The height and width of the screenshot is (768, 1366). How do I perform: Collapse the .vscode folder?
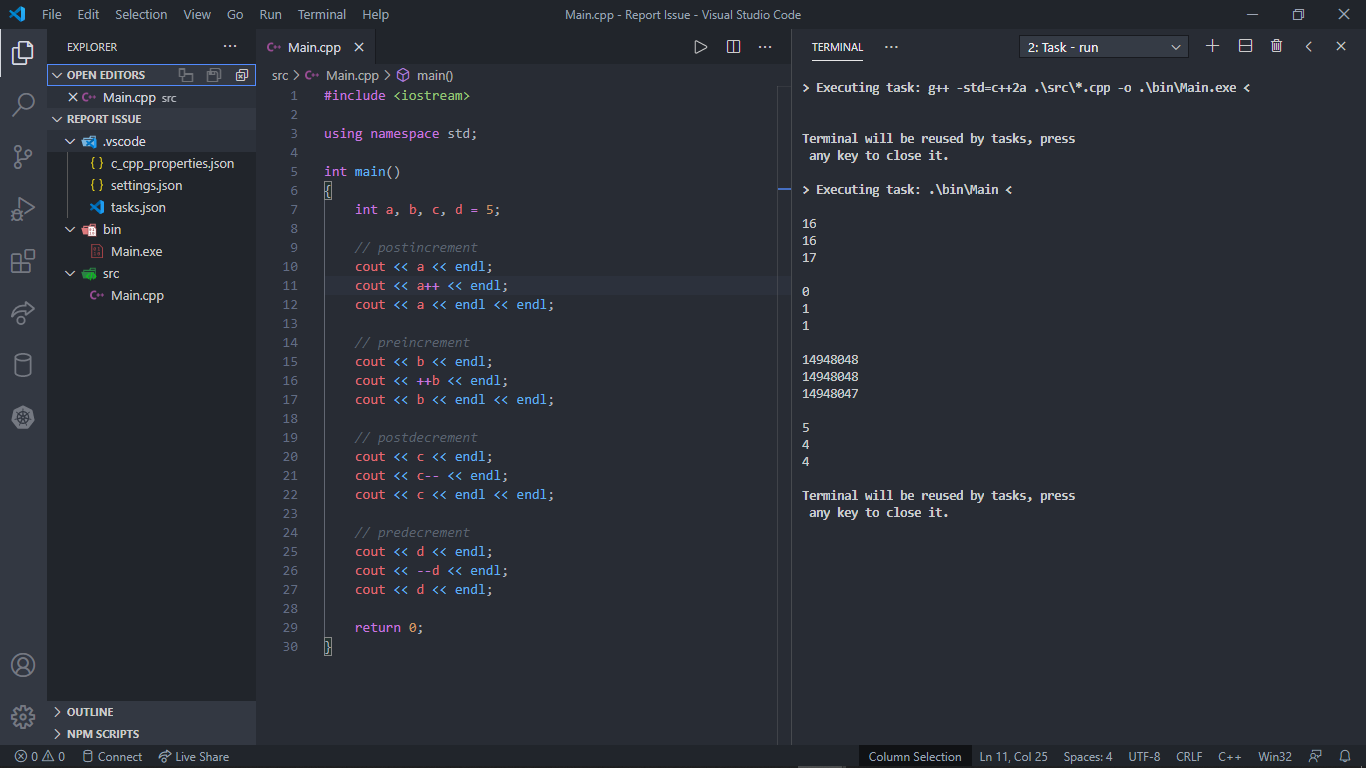pyautogui.click(x=70, y=141)
